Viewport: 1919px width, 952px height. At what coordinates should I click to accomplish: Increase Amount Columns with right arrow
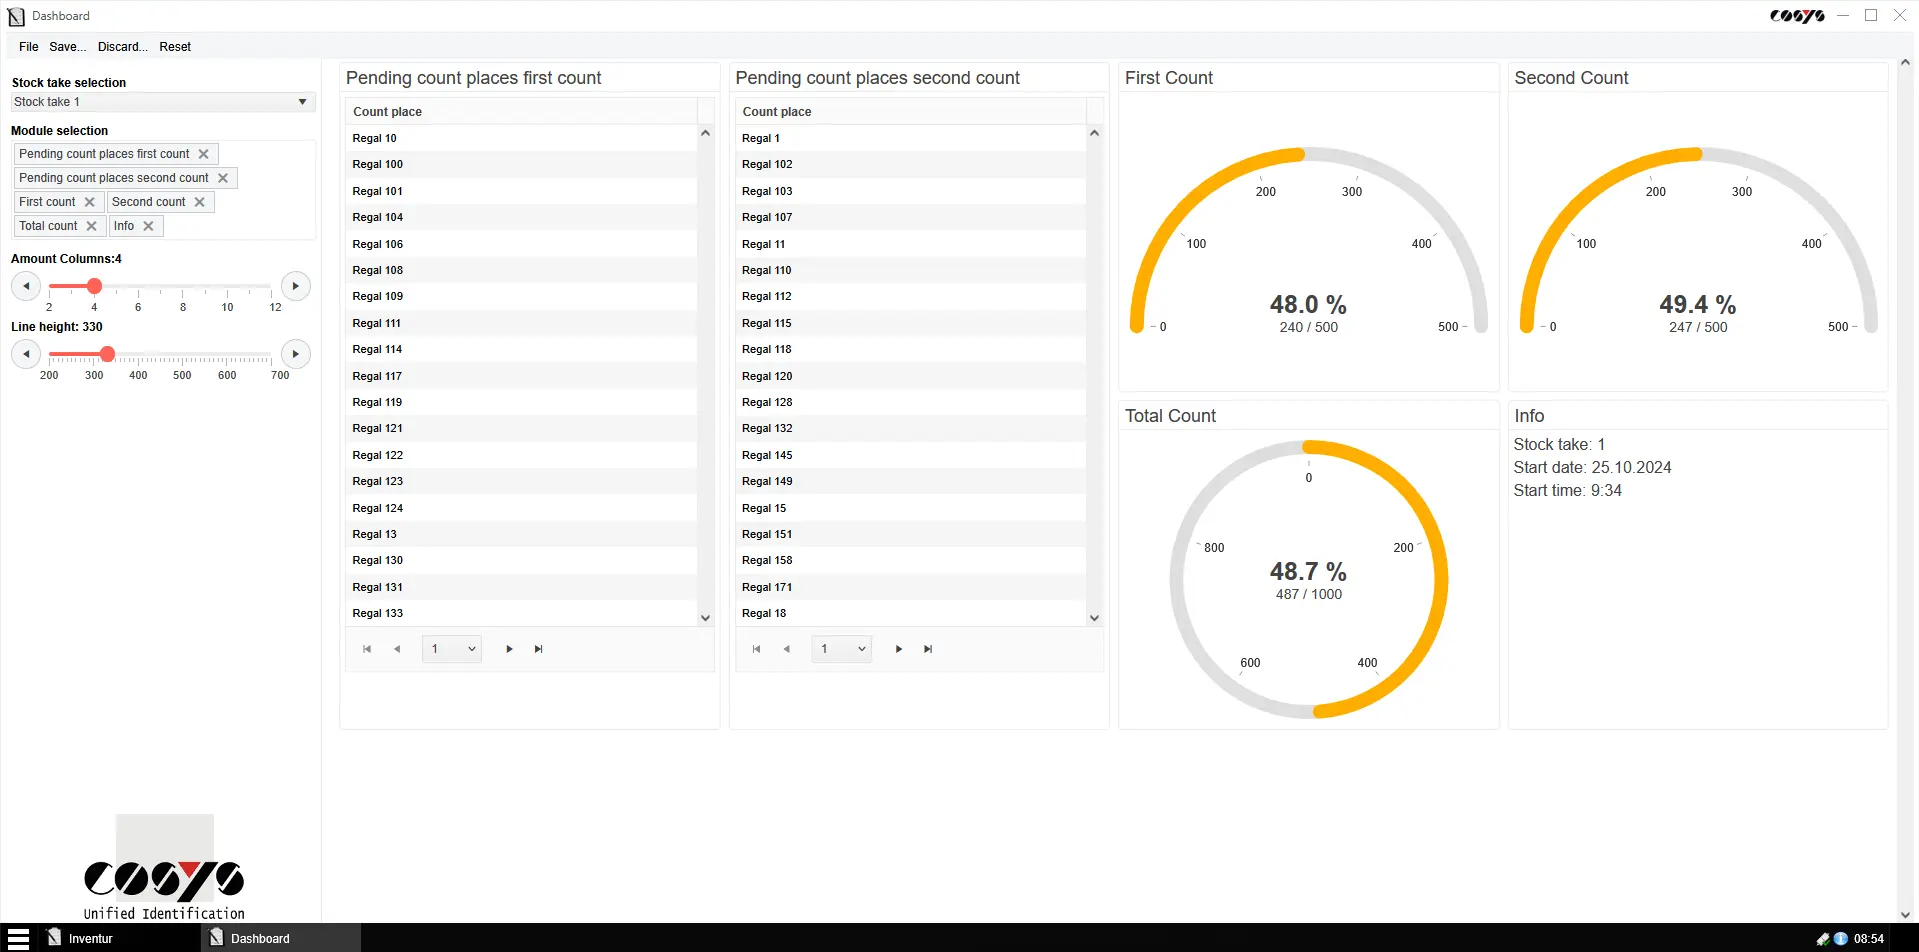pyautogui.click(x=295, y=286)
